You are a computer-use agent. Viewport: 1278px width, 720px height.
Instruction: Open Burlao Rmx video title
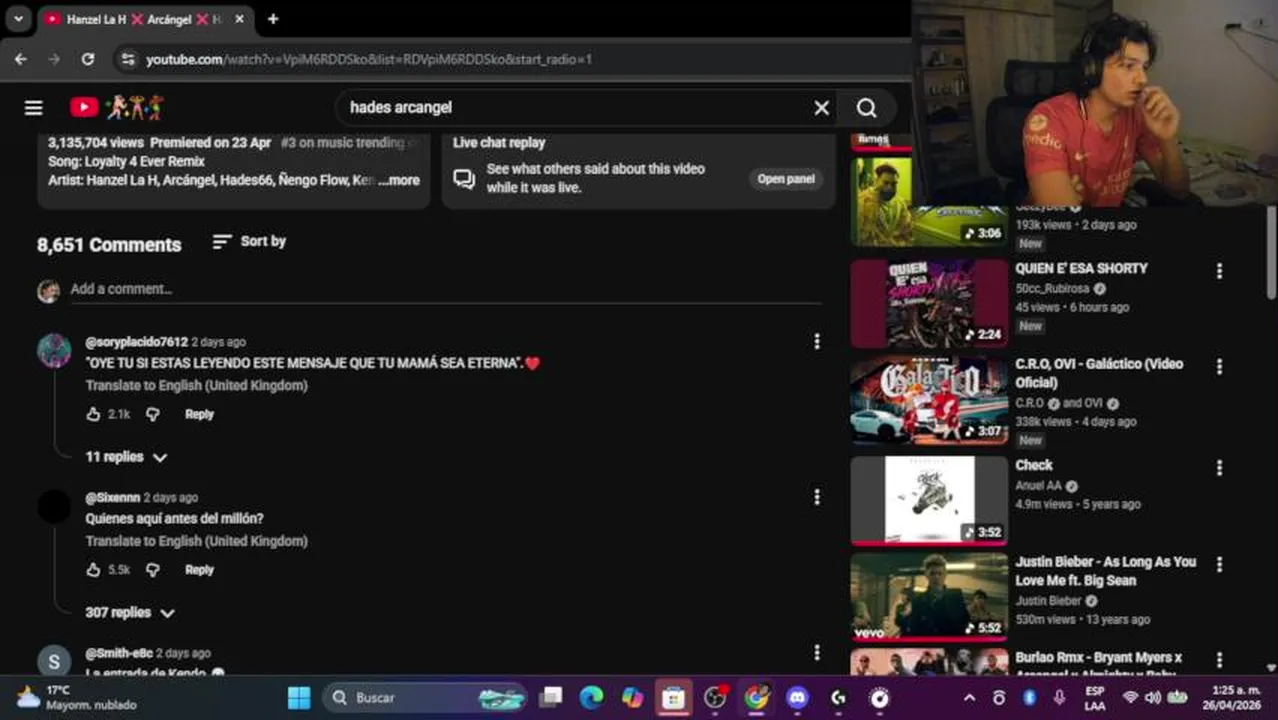tap(1098, 664)
